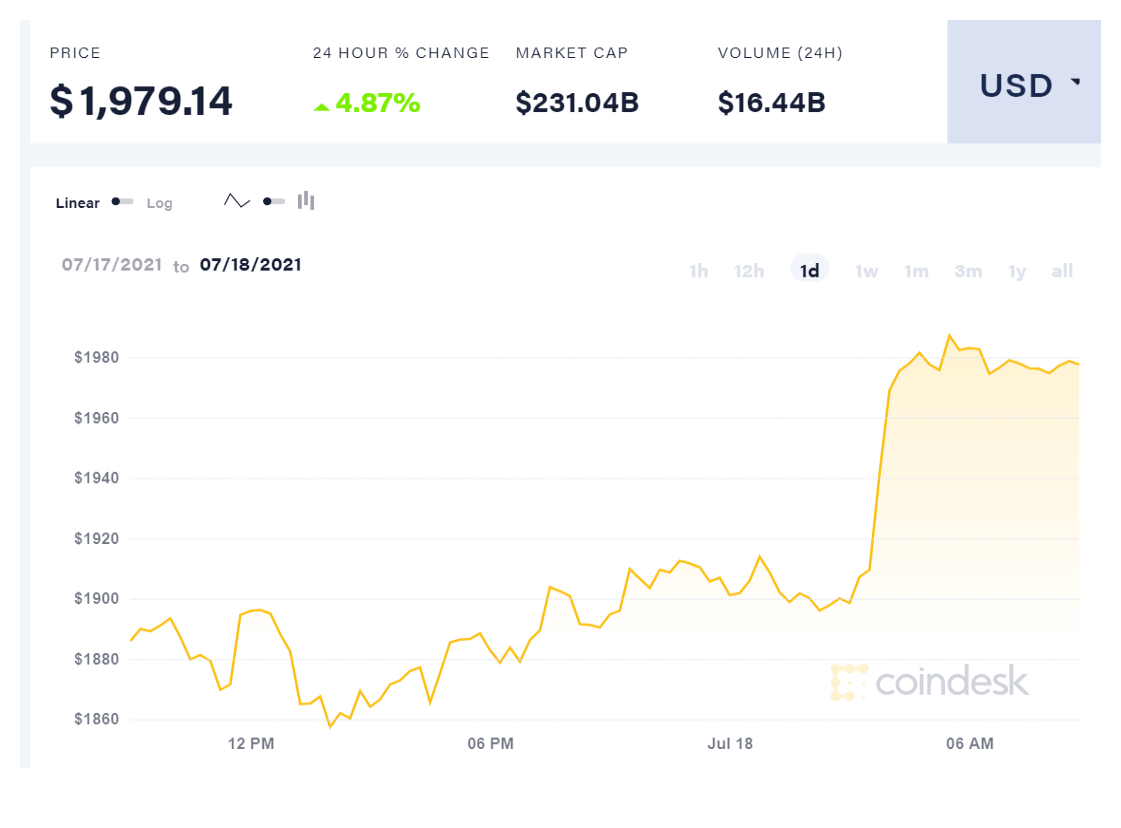
Task: Toggle the Linear/Log scale switch
Action: [x=123, y=202]
